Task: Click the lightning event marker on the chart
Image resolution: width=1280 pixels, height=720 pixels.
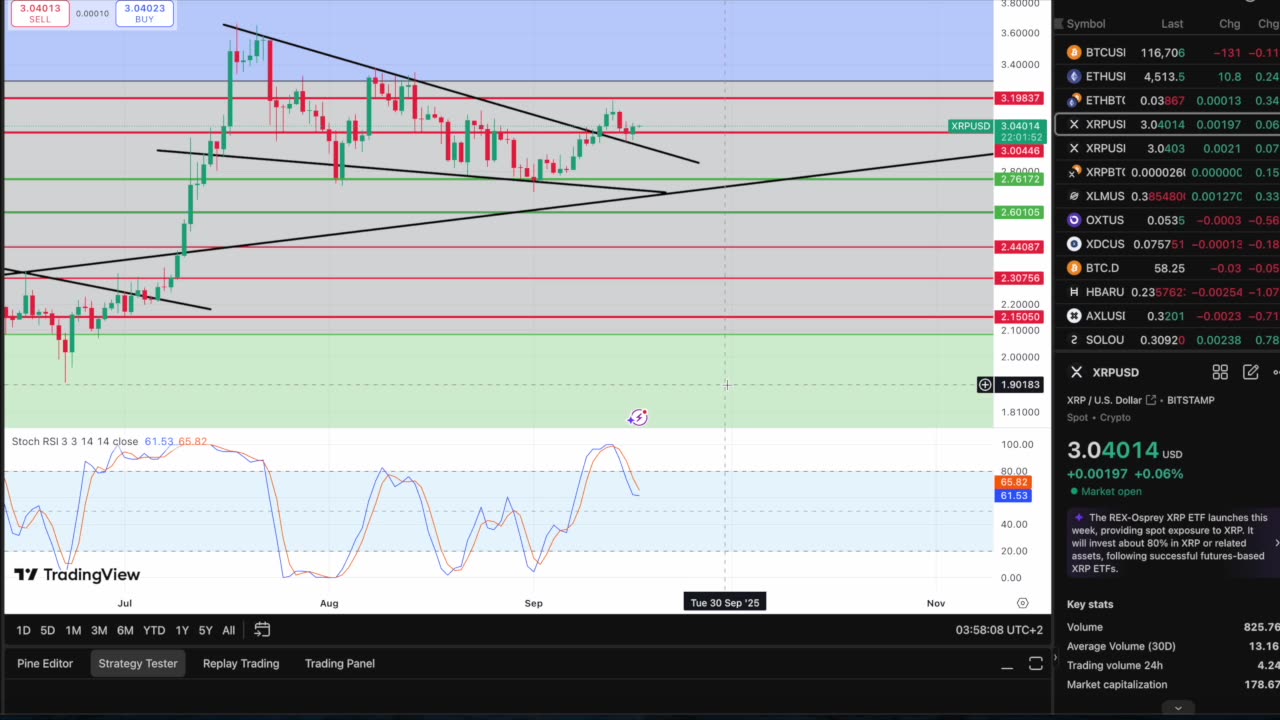Action: pos(638,418)
